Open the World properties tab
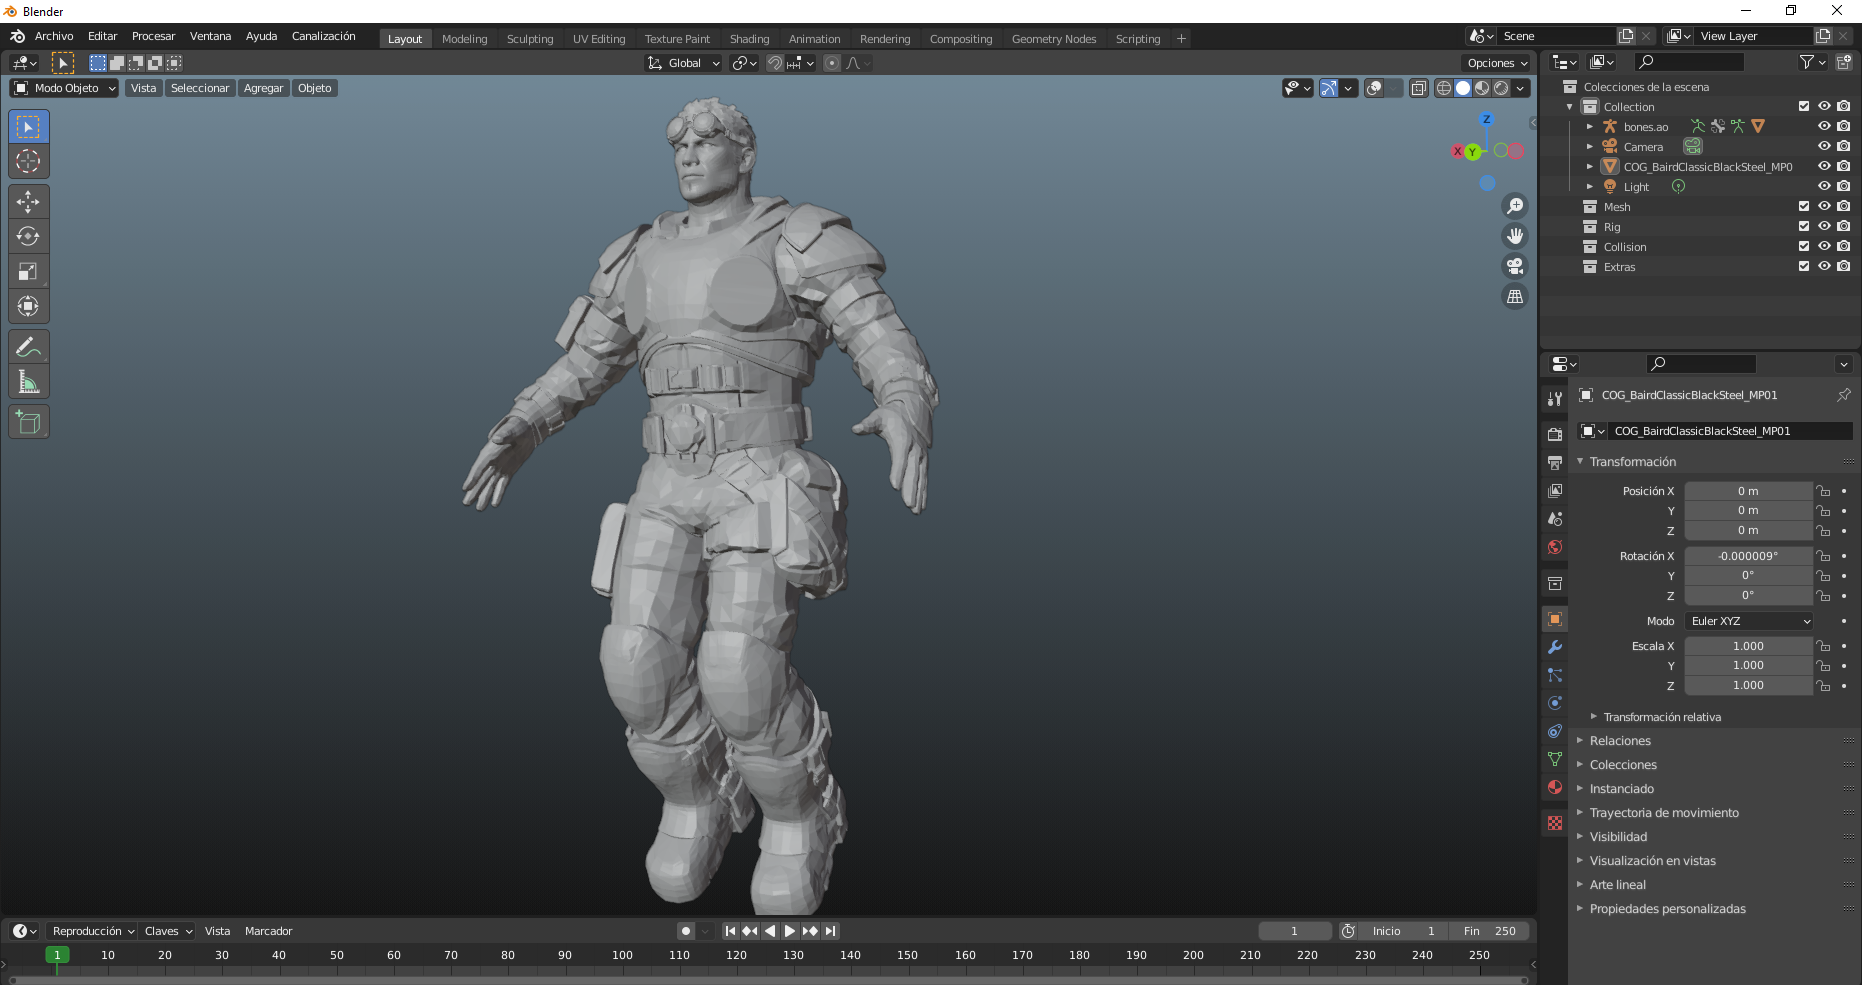The height and width of the screenshot is (985, 1862). [x=1555, y=547]
